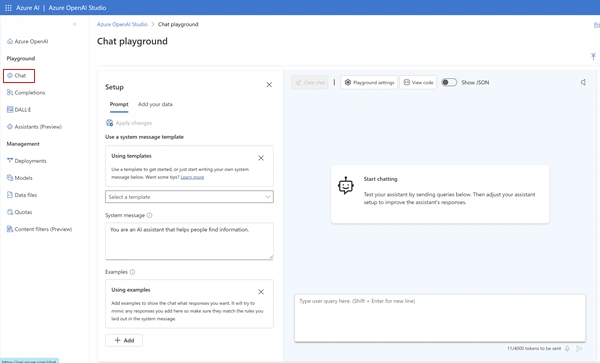Open the app launcher grid icon
Screen dimensions: 600x363
8,8
